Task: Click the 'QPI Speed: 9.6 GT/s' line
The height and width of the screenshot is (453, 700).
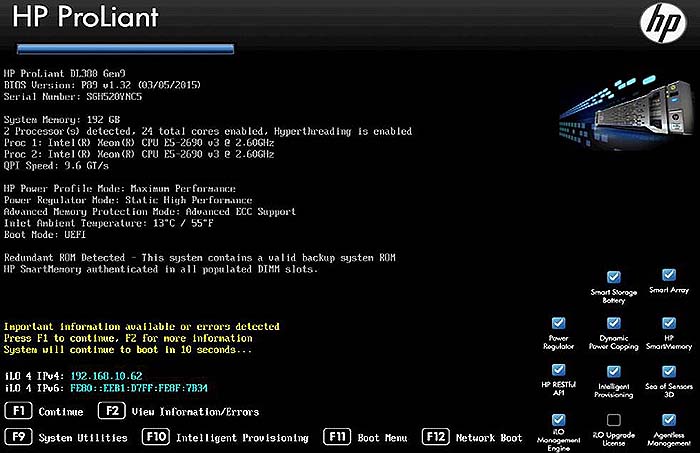Action: (x=56, y=166)
